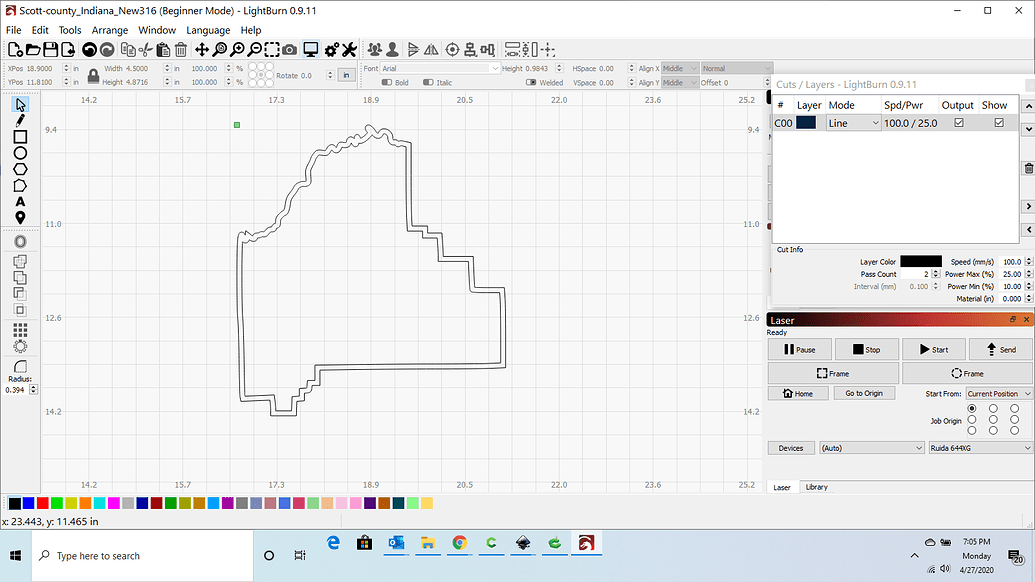Viewport: 1035px width, 582px height.
Task: Toggle Output checkbox for layer C00
Action: (x=957, y=122)
